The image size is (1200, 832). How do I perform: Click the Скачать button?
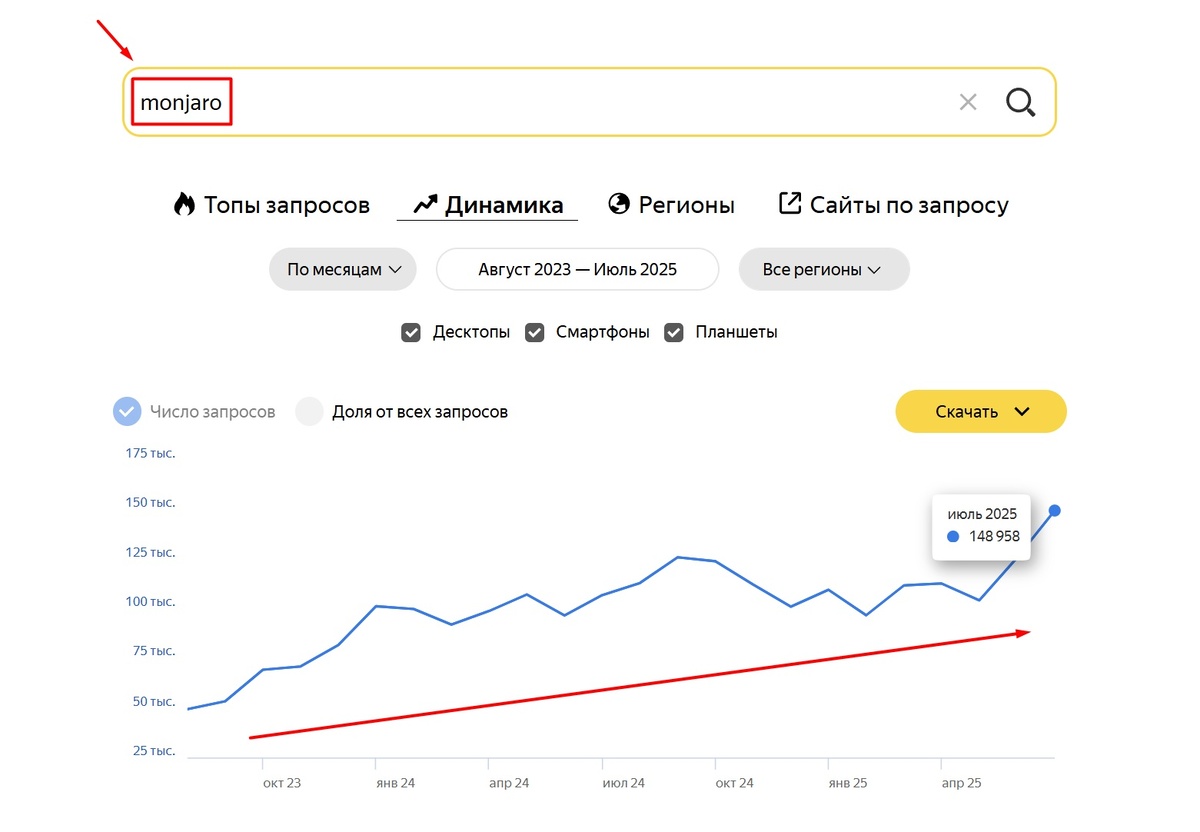pyautogui.click(x=968, y=411)
